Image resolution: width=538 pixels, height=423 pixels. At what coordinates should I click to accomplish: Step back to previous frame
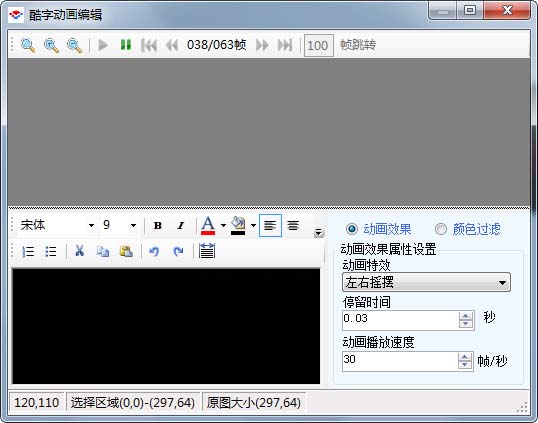point(172,45)
